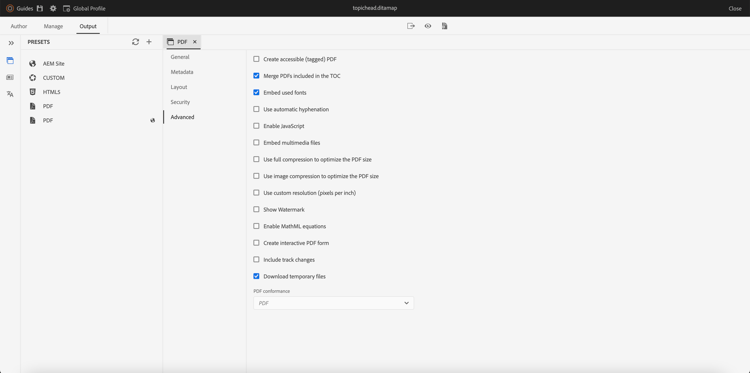Click the save disk icon in header
This screenshot has height=373, width=750.
tap(40, 9)
